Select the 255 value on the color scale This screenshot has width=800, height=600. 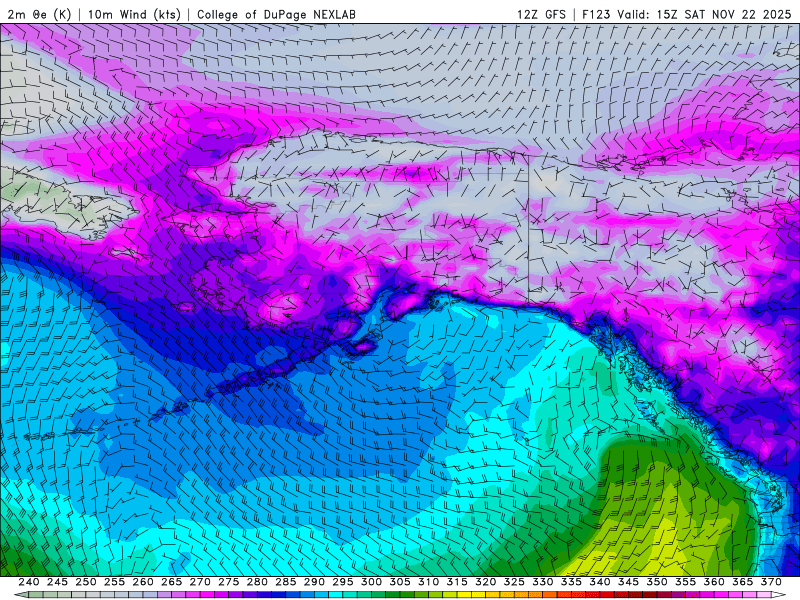click(114, 582)
